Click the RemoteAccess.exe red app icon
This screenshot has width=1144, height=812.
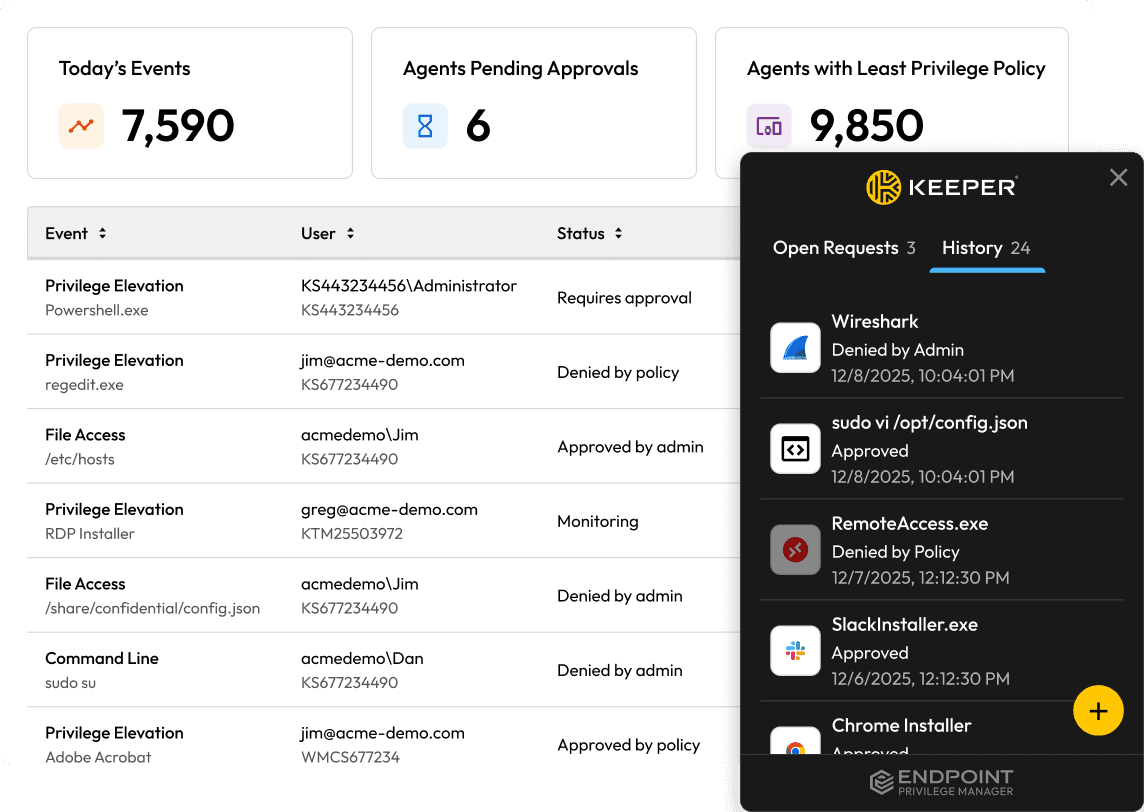pyautogui.click(x=795, y=549)
